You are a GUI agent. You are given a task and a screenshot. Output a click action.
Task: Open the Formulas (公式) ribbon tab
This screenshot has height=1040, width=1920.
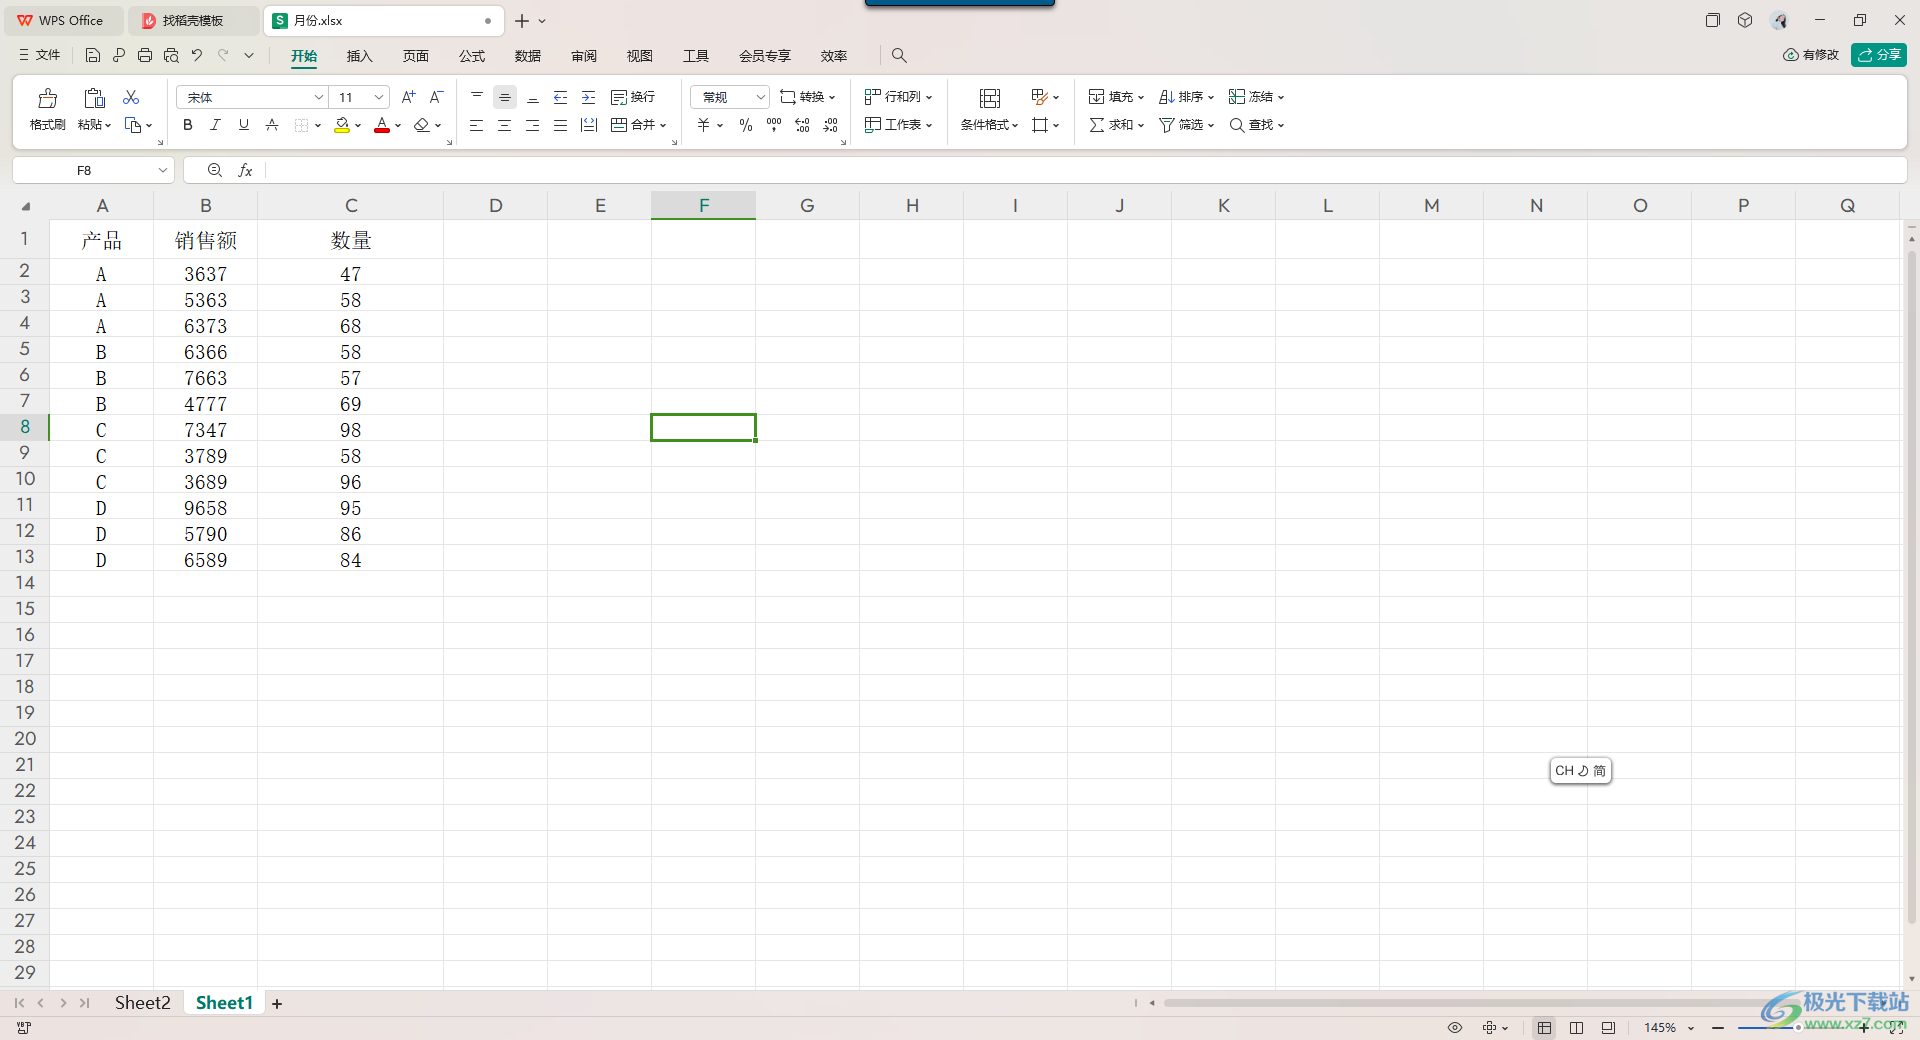[472, 56]
